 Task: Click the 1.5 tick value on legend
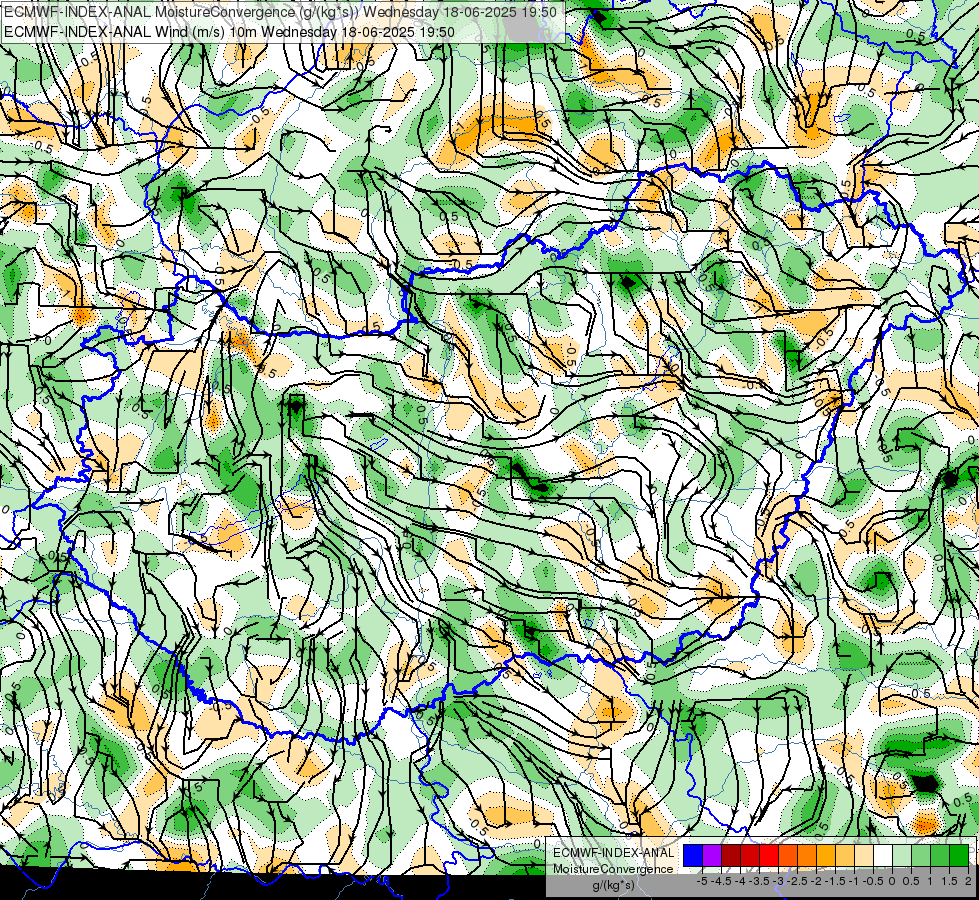[x=950, y=881]
